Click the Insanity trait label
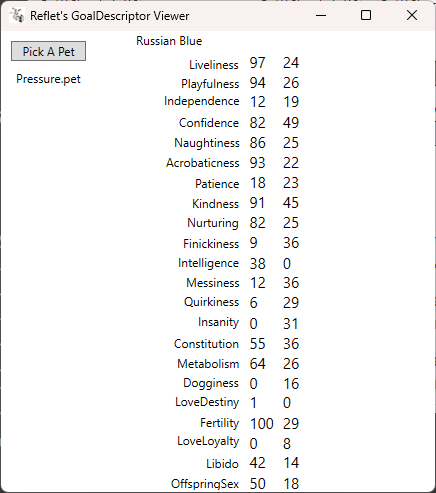The width and height of the screenshot is (436, 493). 218,322
